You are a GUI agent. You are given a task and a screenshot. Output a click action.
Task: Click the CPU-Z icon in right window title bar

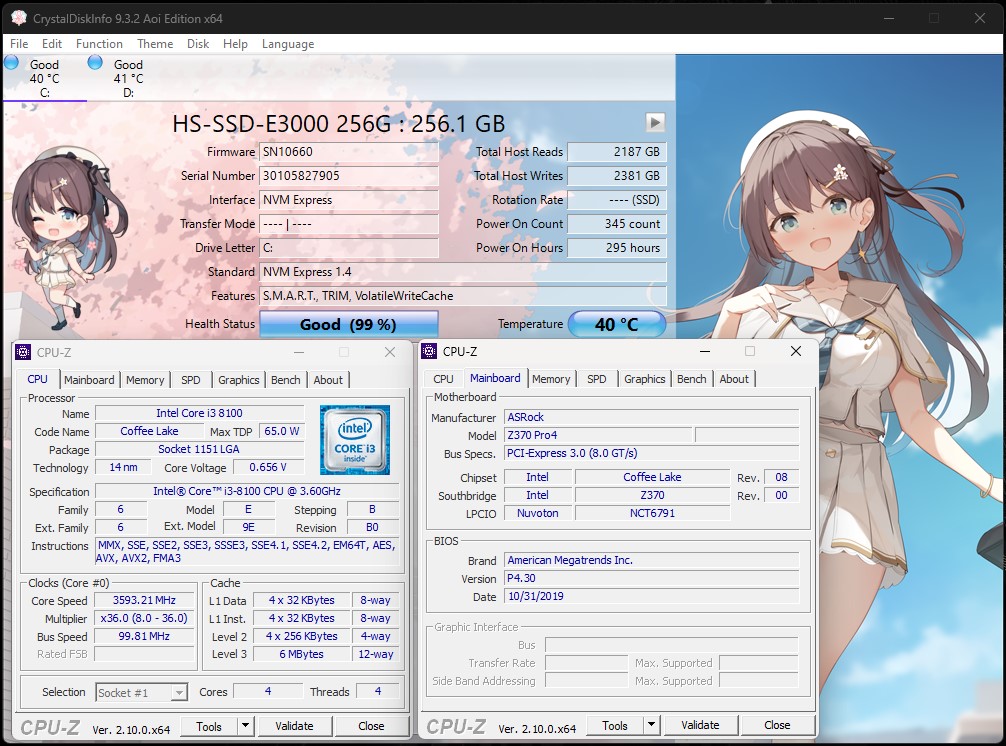pos(429,352)
